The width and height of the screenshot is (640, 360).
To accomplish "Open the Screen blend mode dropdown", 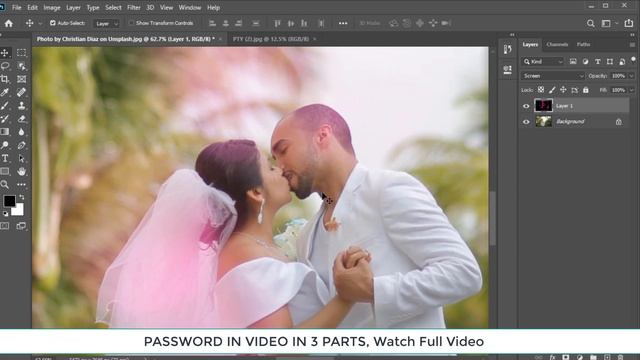I will pyautogui.click(x=553, y=76).
